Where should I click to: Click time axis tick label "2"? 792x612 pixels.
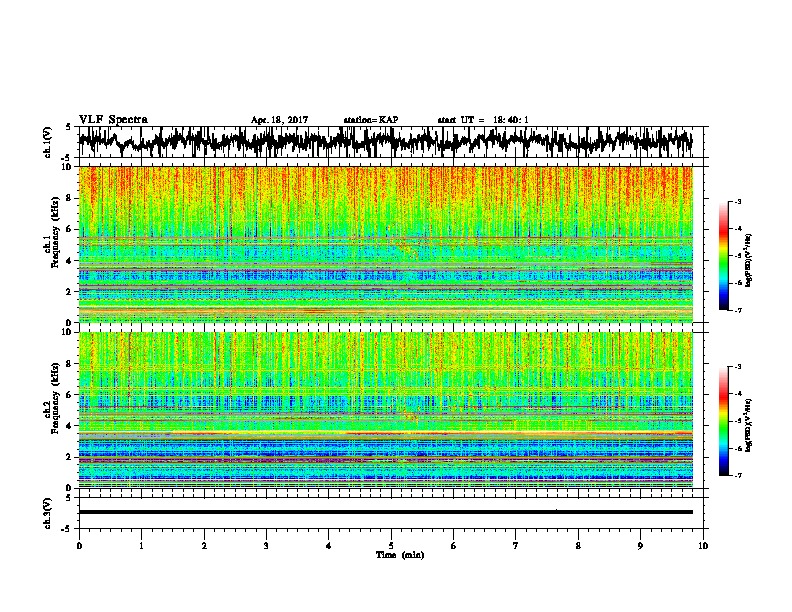pyautogui.click(x=204, y=546)
